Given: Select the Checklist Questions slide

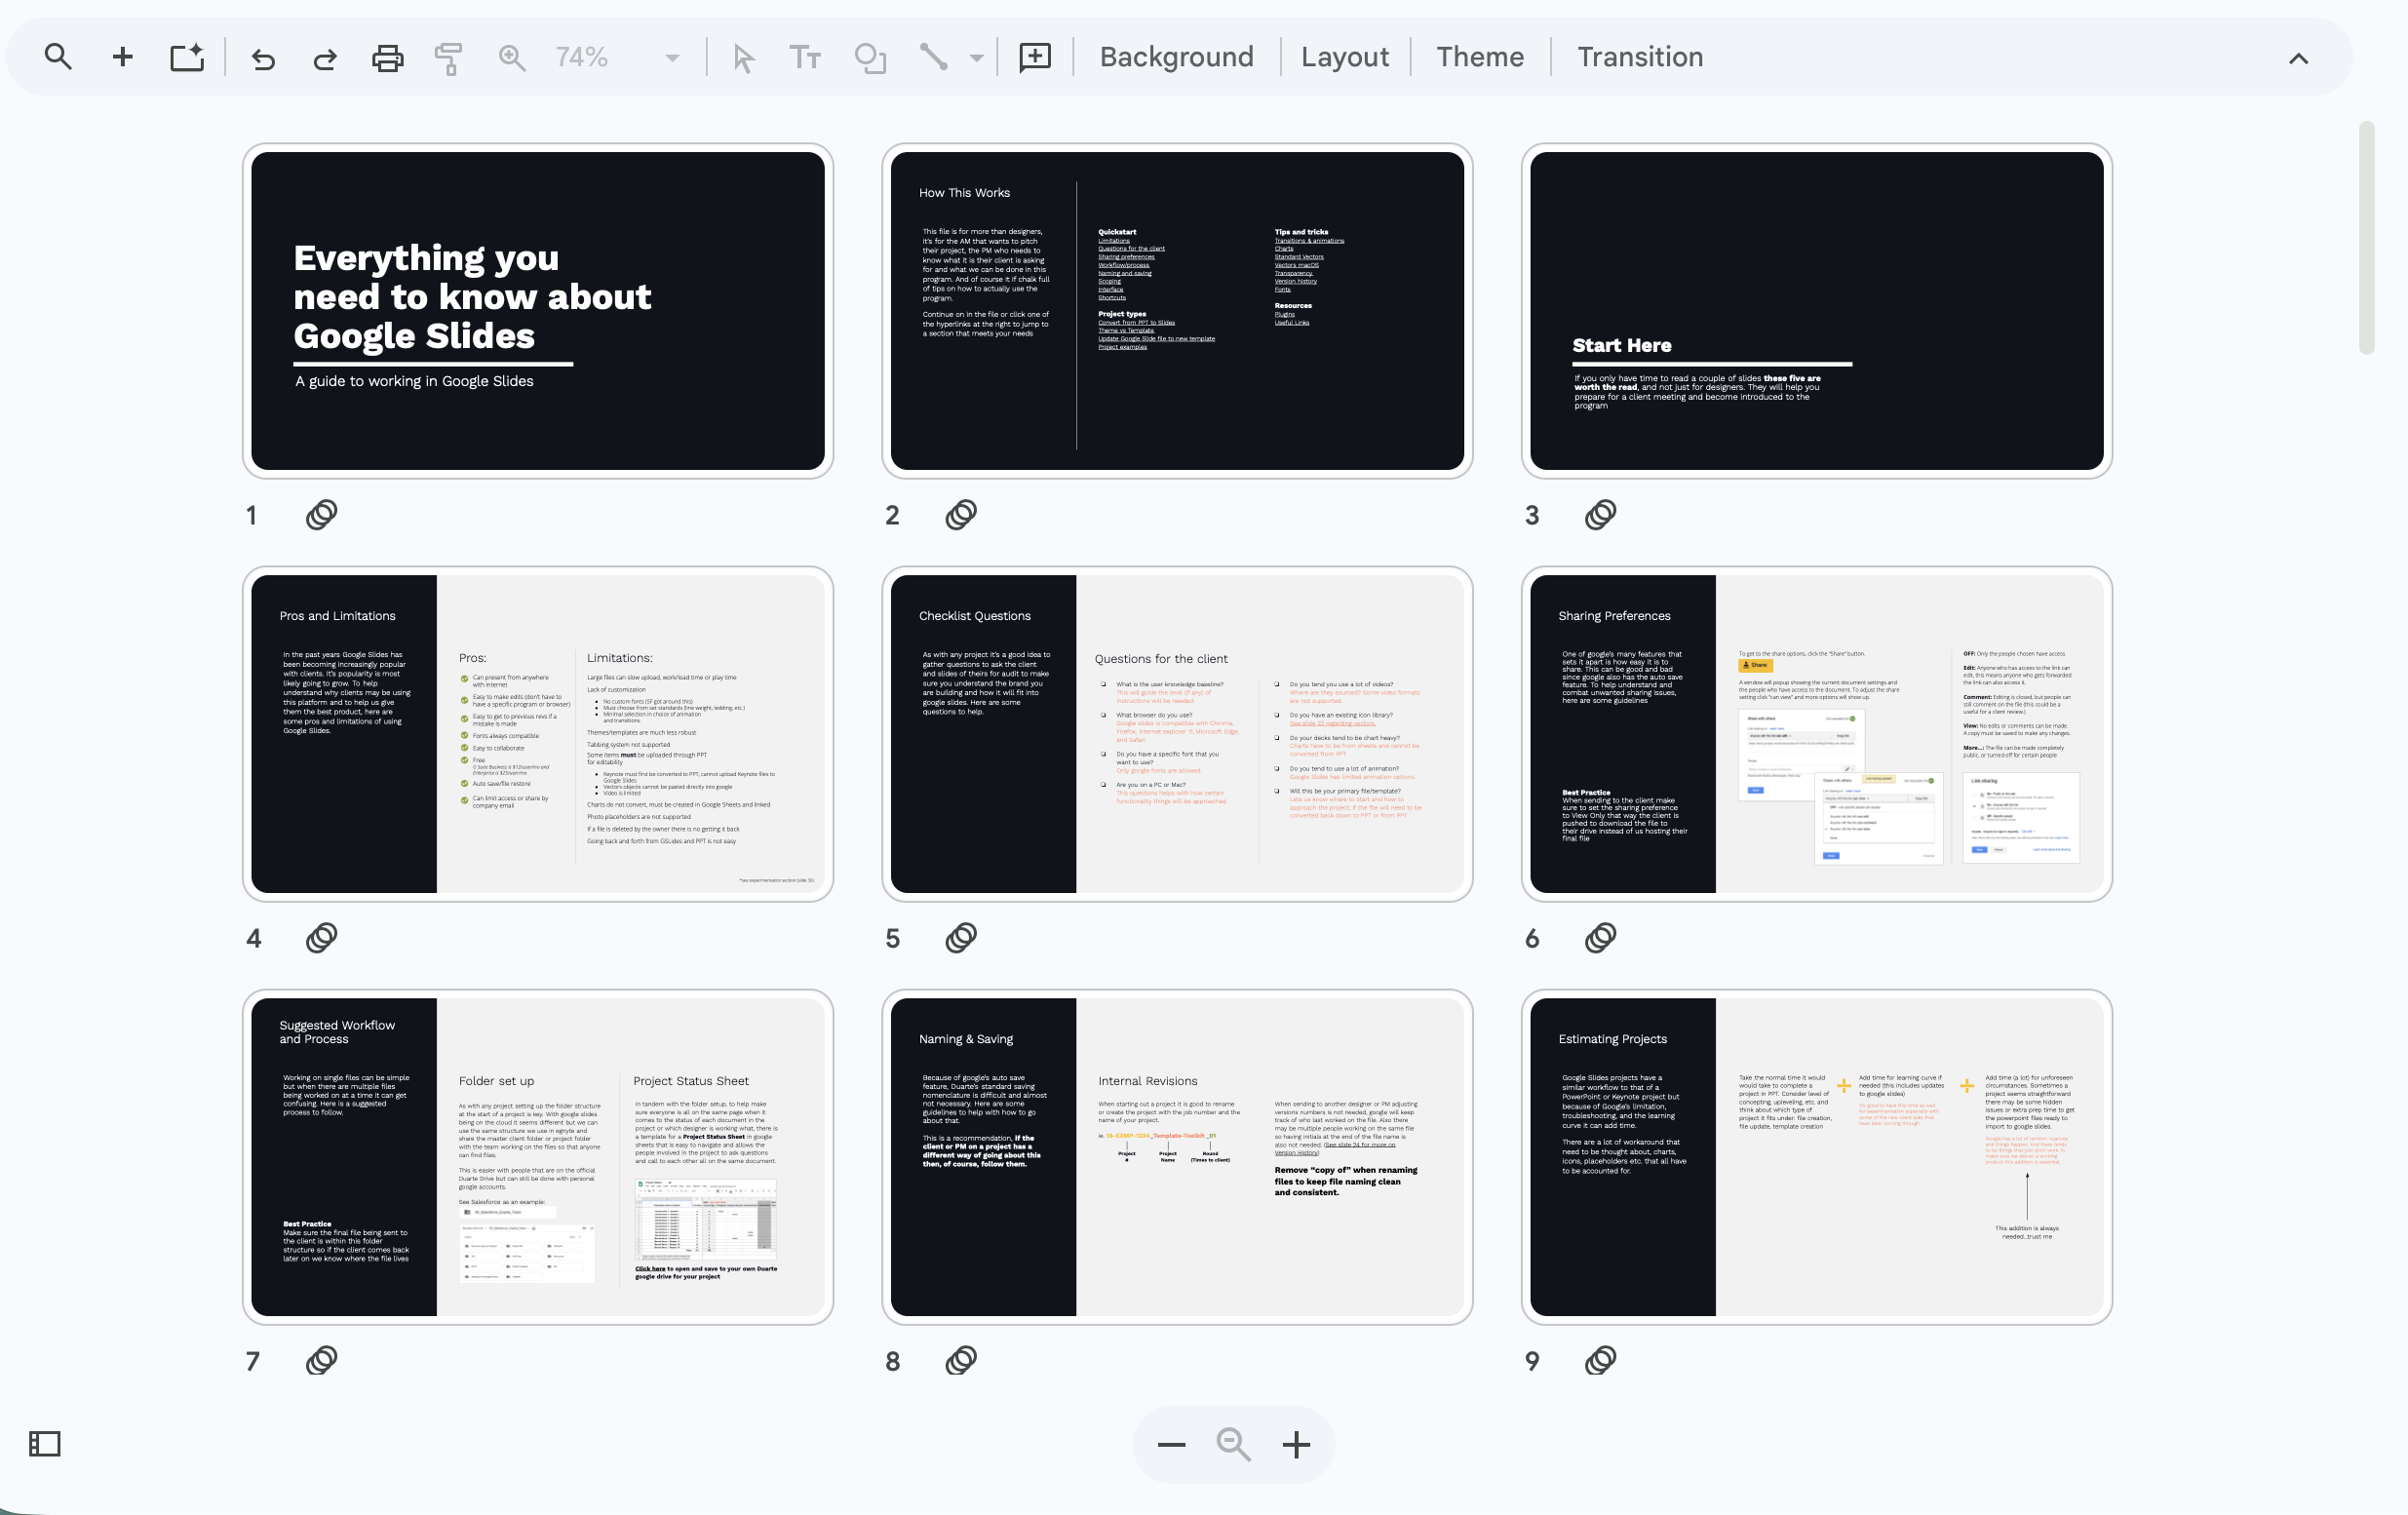Looking at the screenshot, I should 1177,734.
